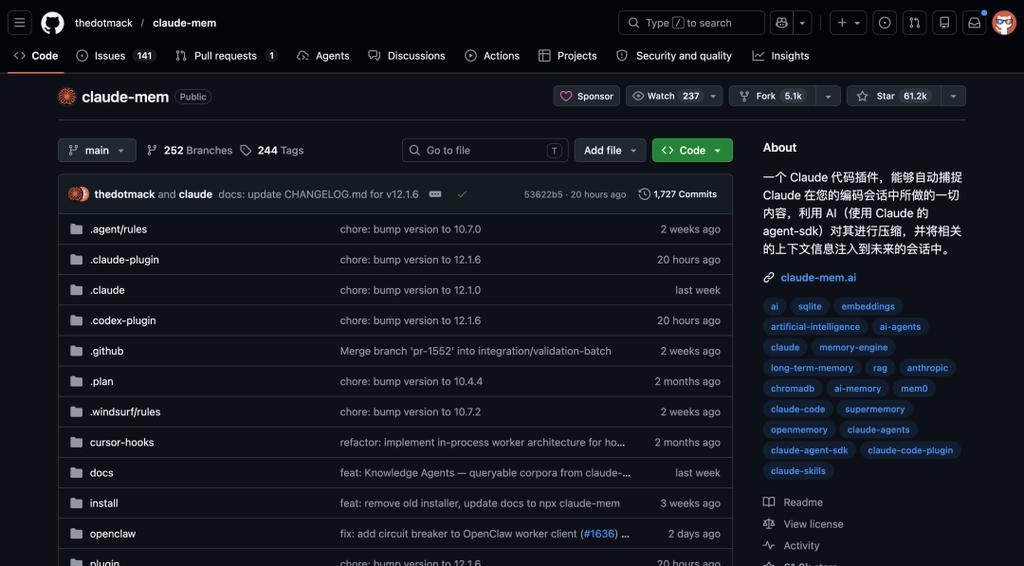This screenshot has height=566, width=1024.
Task: Click the user avatar in top right
Action: tap(1004, 23)
